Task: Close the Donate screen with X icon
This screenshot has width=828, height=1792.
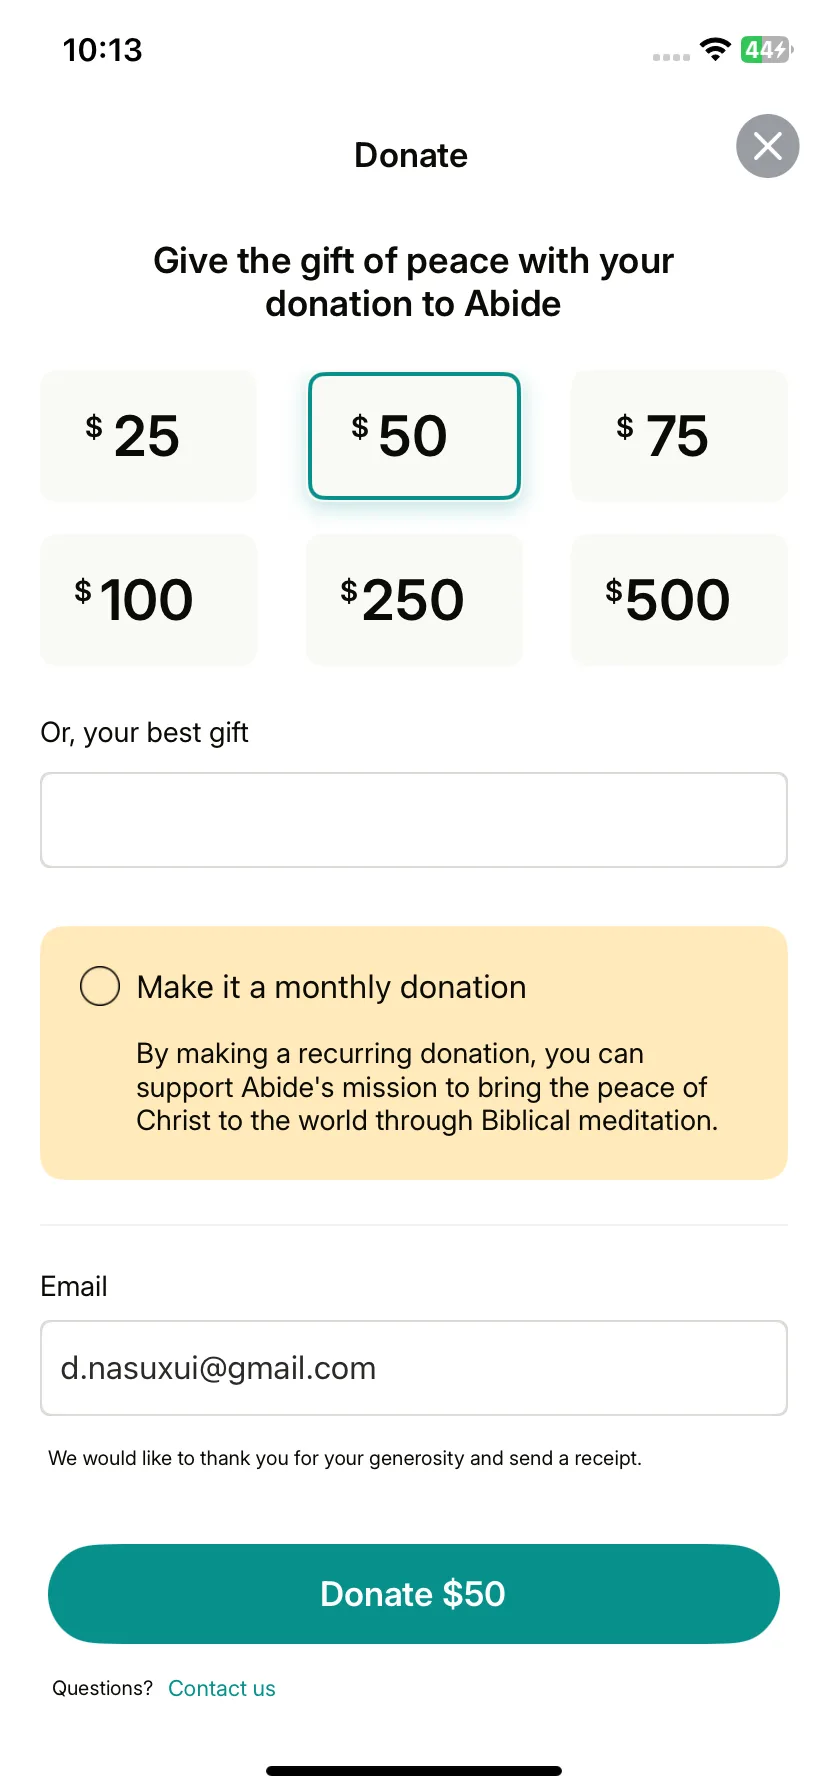Action: pyautogui.click(x=767, y=146)
